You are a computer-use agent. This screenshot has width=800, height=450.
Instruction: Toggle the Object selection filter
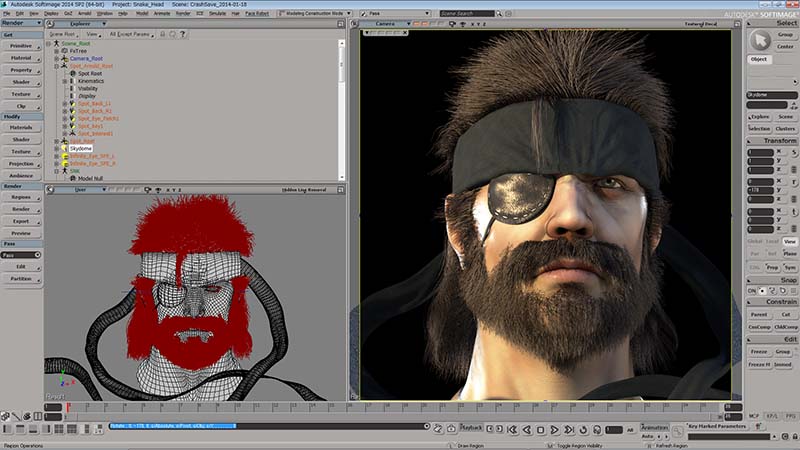click(x=759, y=59)
